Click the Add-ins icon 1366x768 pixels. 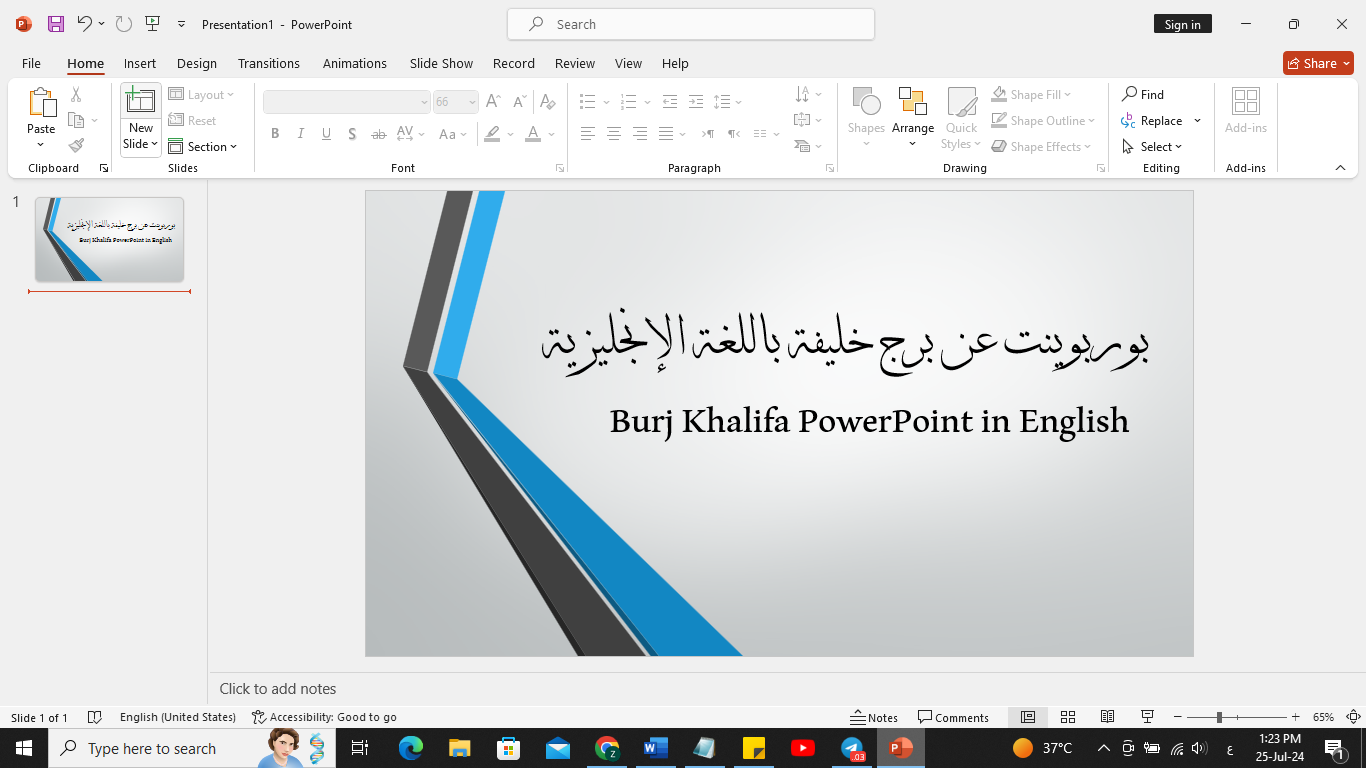pos(1246,102)
